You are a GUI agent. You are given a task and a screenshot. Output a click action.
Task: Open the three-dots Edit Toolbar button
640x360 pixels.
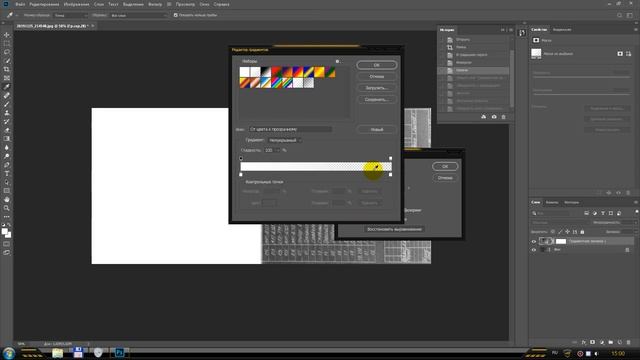click(x=7, y=217)
